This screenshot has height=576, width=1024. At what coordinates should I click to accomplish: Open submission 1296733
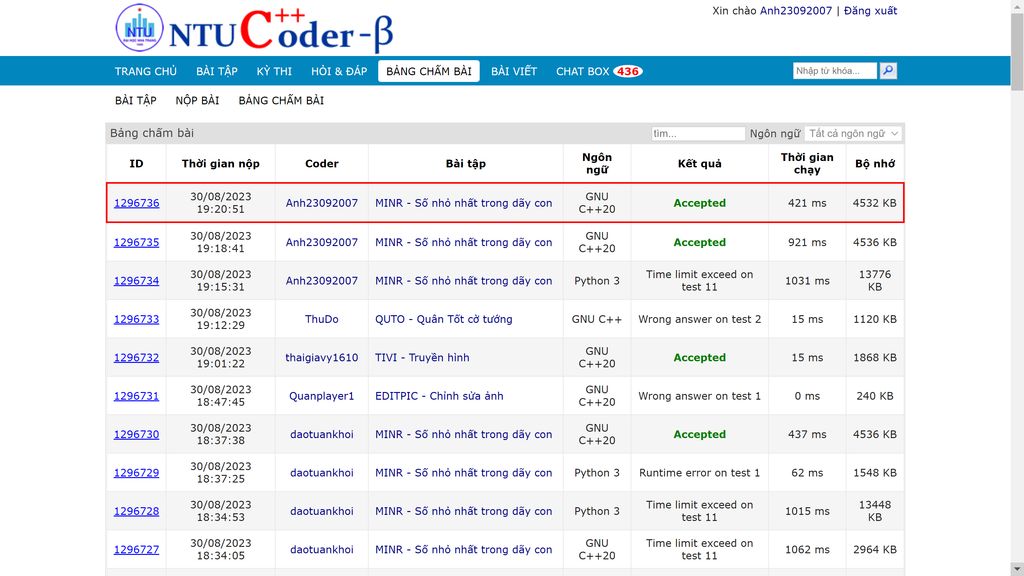point(136,319)
